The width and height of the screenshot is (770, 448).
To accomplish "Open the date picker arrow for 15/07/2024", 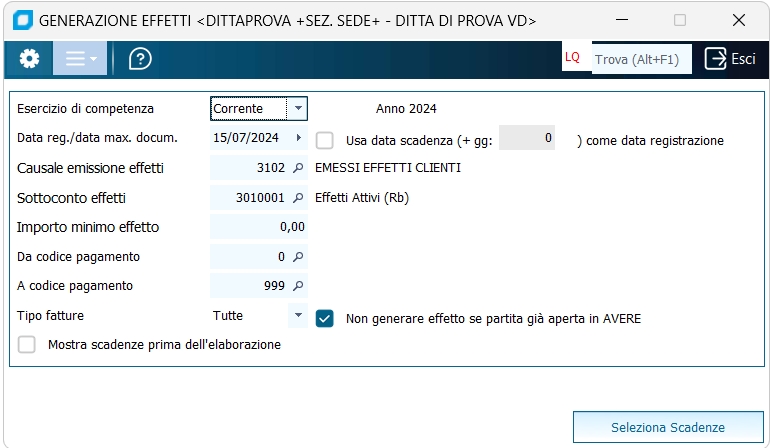I will pyautogui.click(x=298, y=138).
